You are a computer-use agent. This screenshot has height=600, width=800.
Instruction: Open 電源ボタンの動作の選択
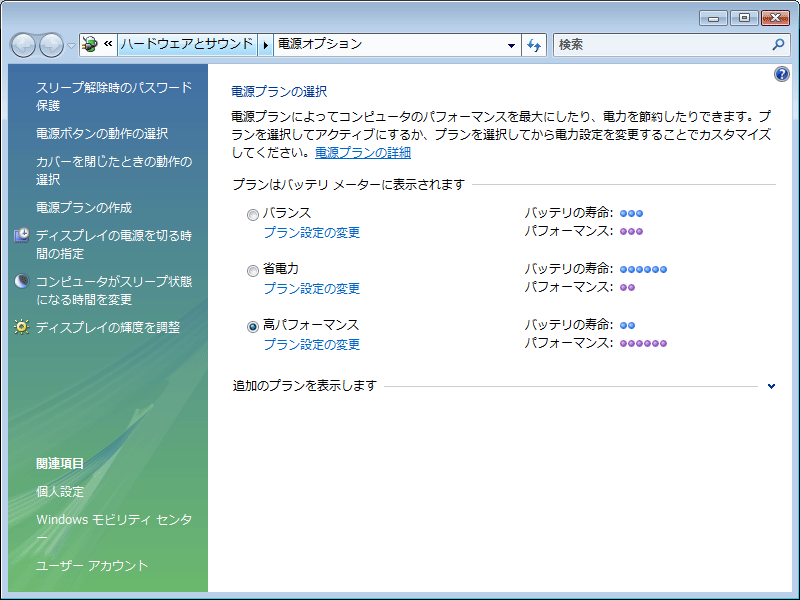[x=102, y=134]
